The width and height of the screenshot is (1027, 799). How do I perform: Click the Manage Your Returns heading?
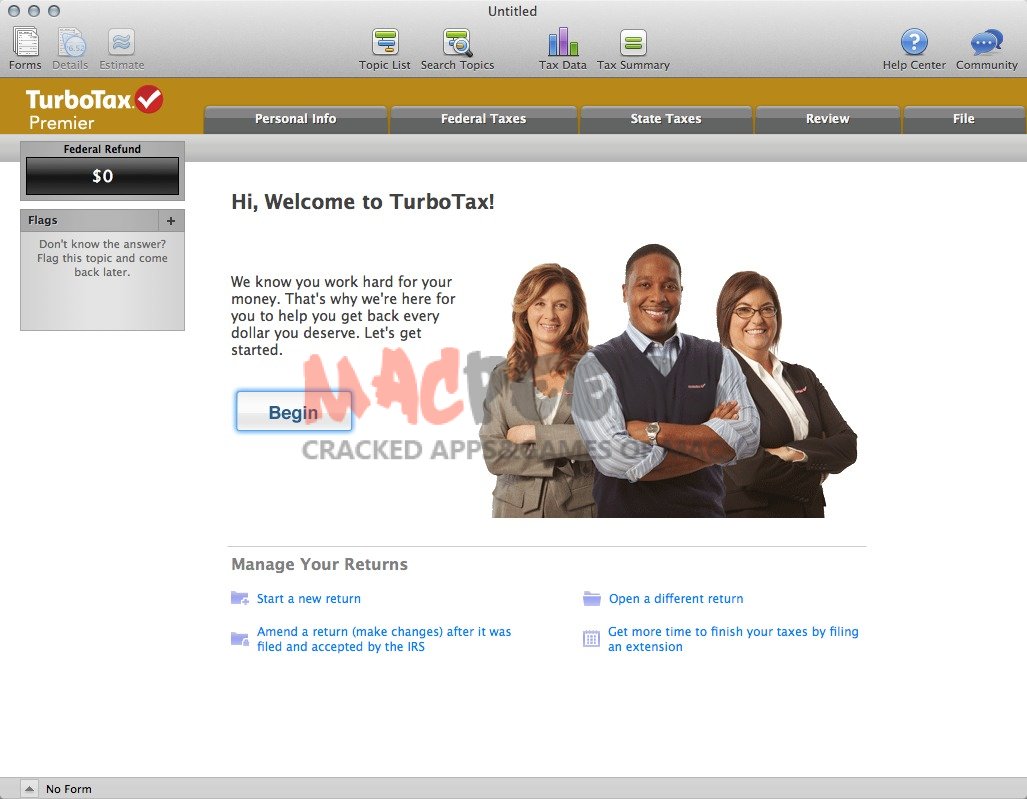tap(320, 565)
